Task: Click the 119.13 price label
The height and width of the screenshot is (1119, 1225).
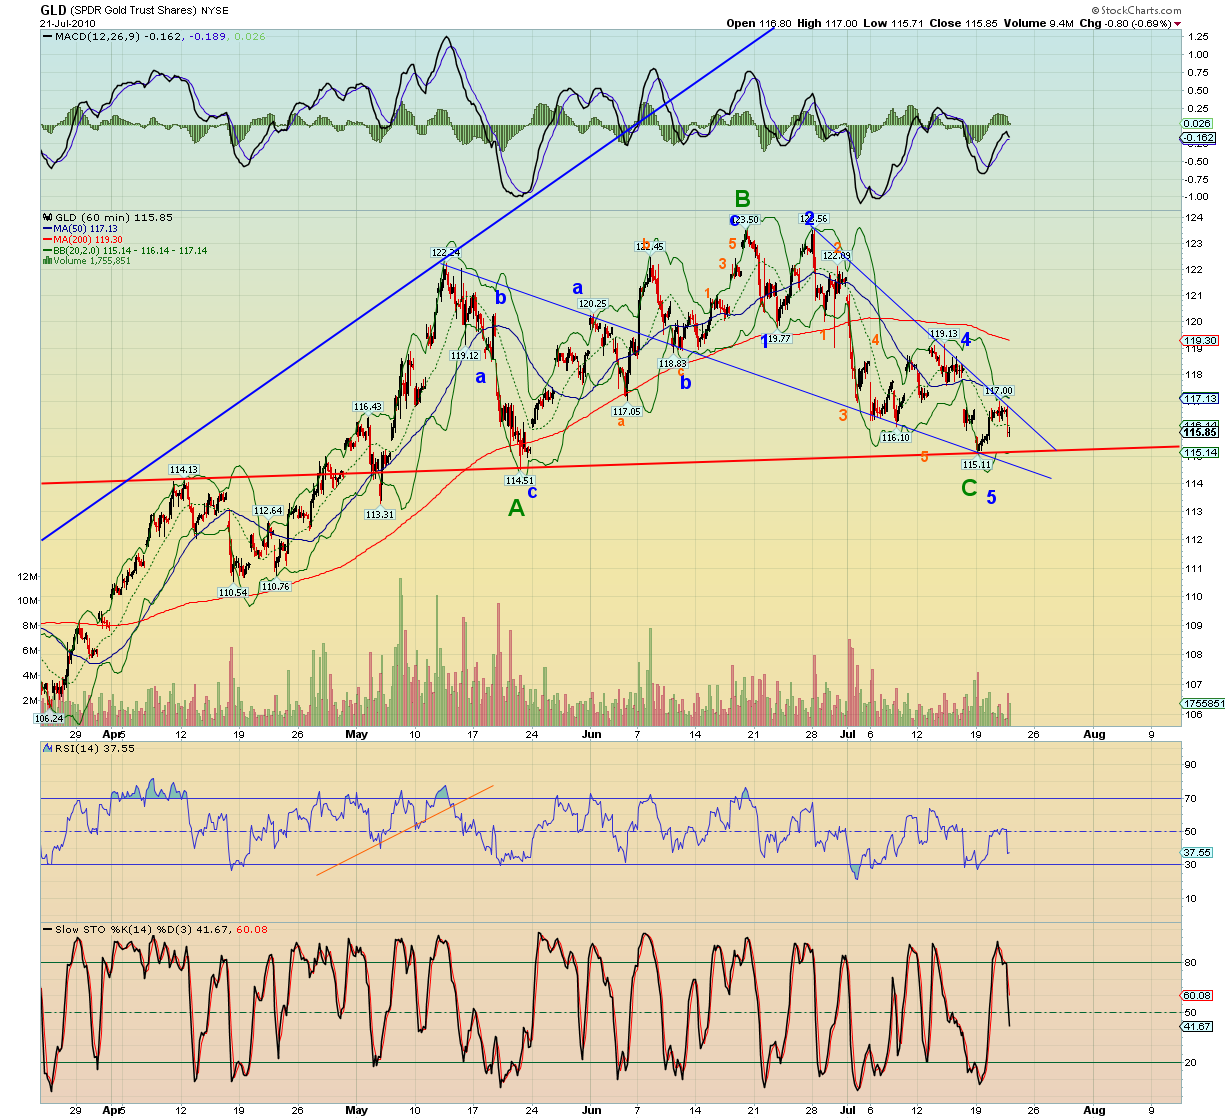Action: 943,334
